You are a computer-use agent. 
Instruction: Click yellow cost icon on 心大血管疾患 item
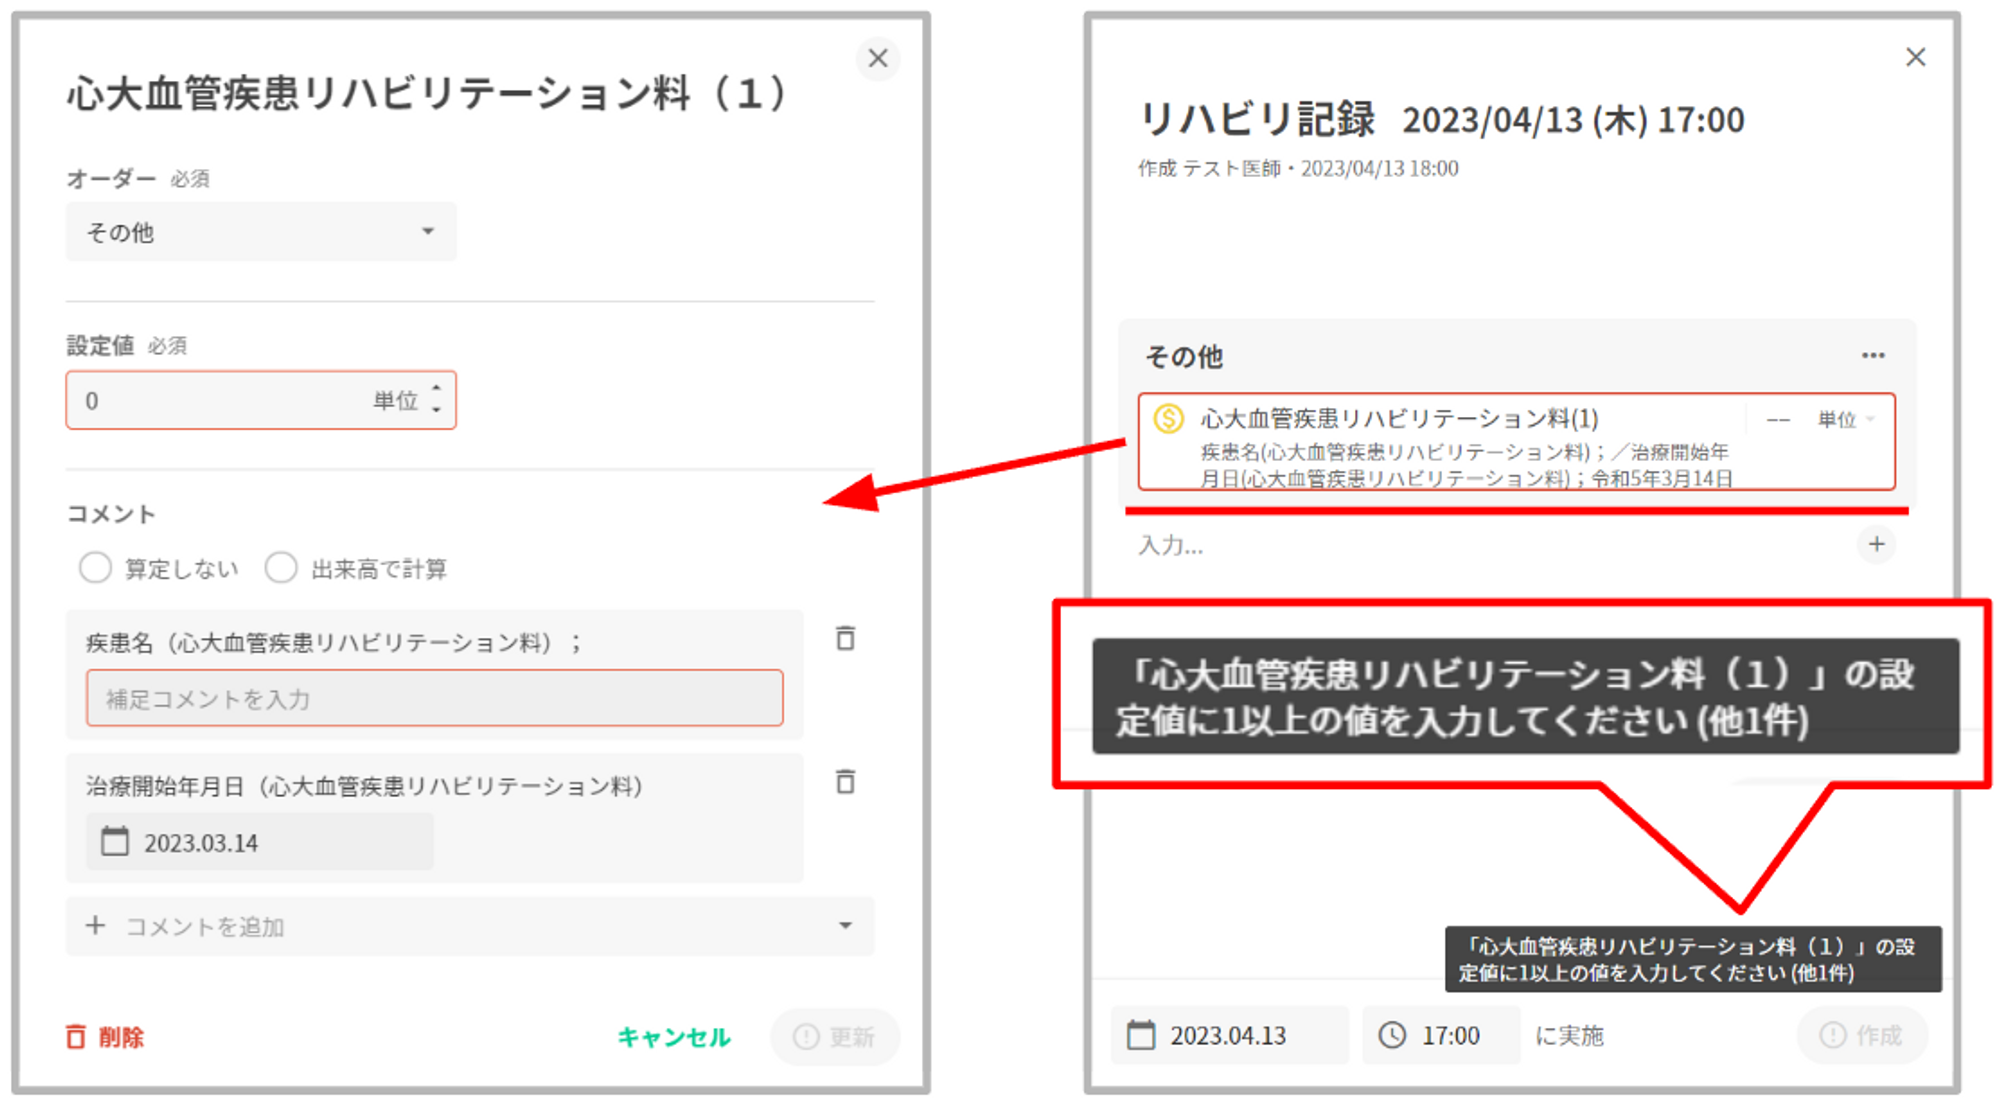tap(1169, 418)
